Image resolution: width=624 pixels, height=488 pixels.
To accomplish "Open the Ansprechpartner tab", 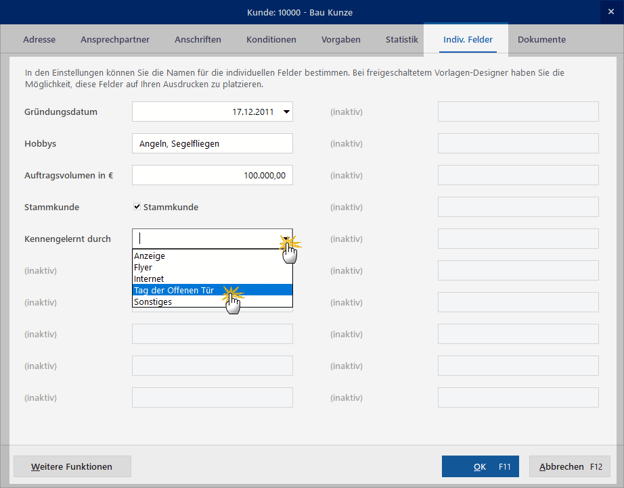I will [x=115, y=40].
